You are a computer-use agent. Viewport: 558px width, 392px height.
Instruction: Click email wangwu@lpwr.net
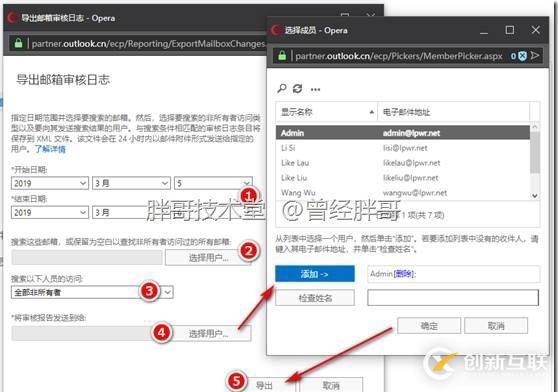(x=415, y=192)
